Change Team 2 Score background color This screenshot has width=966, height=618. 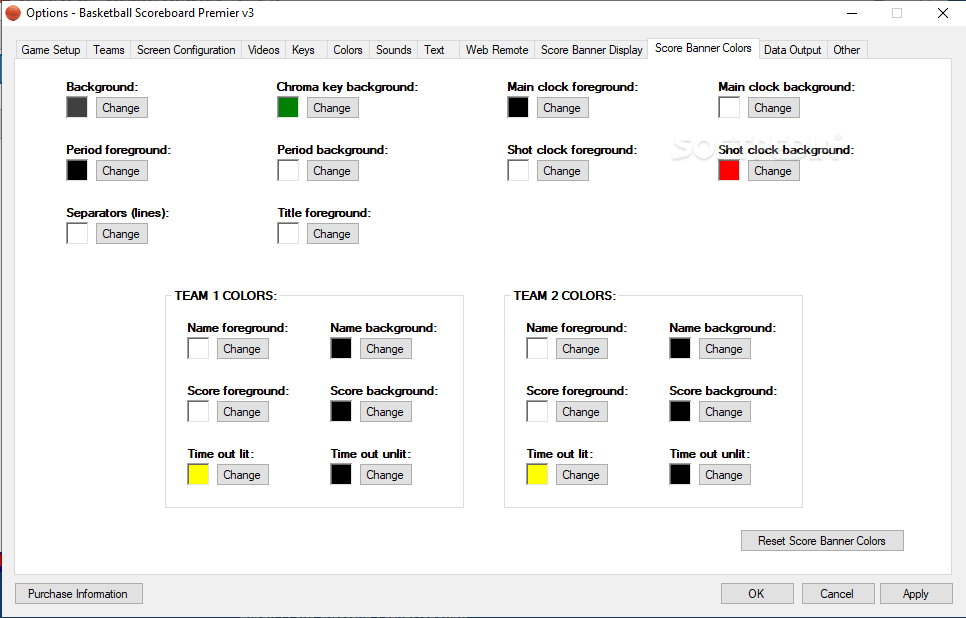[724, 412]
